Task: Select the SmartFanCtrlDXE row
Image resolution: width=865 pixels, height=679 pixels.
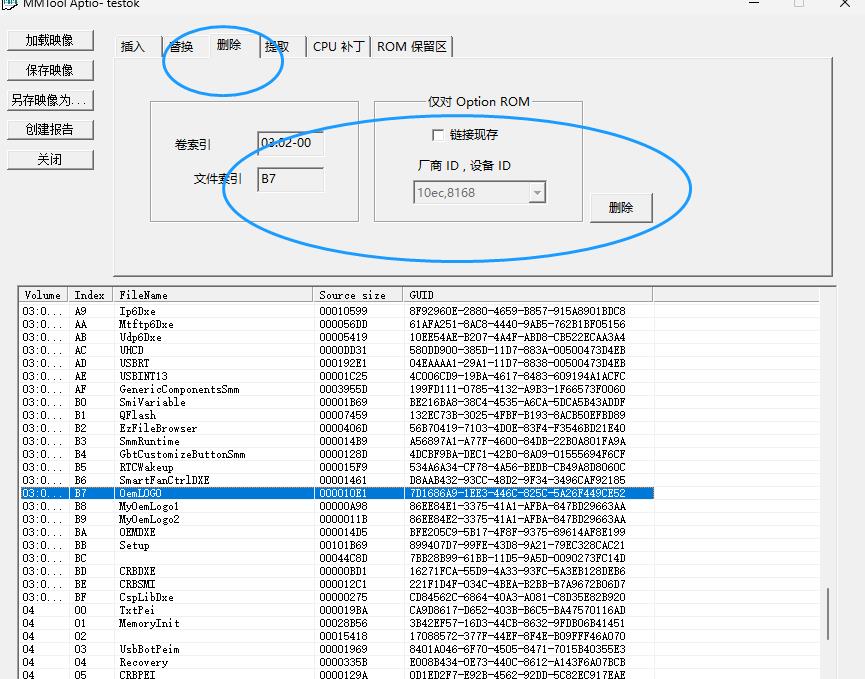Action: [x=337, y=480]
